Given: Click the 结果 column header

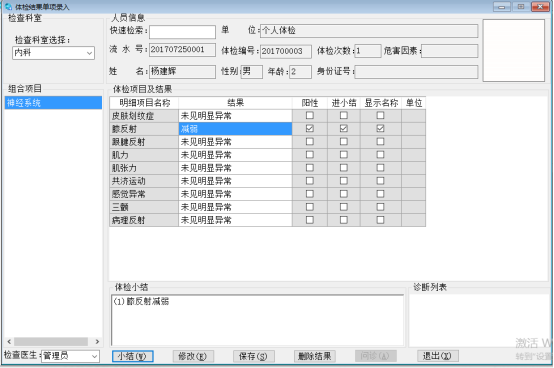Looking at the screenshot, I should coord(235,103).
